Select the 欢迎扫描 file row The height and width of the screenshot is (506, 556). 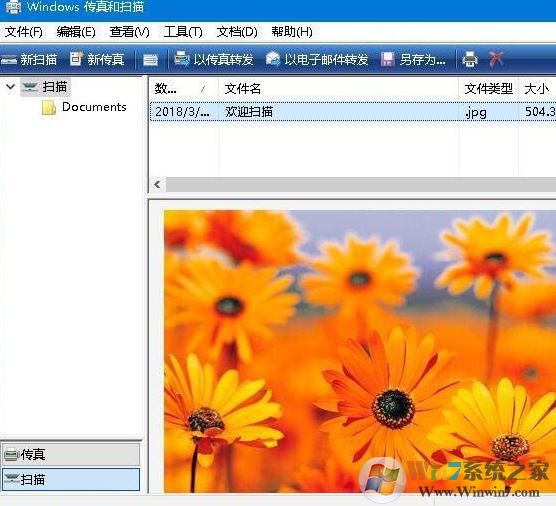tap(353, 112)
